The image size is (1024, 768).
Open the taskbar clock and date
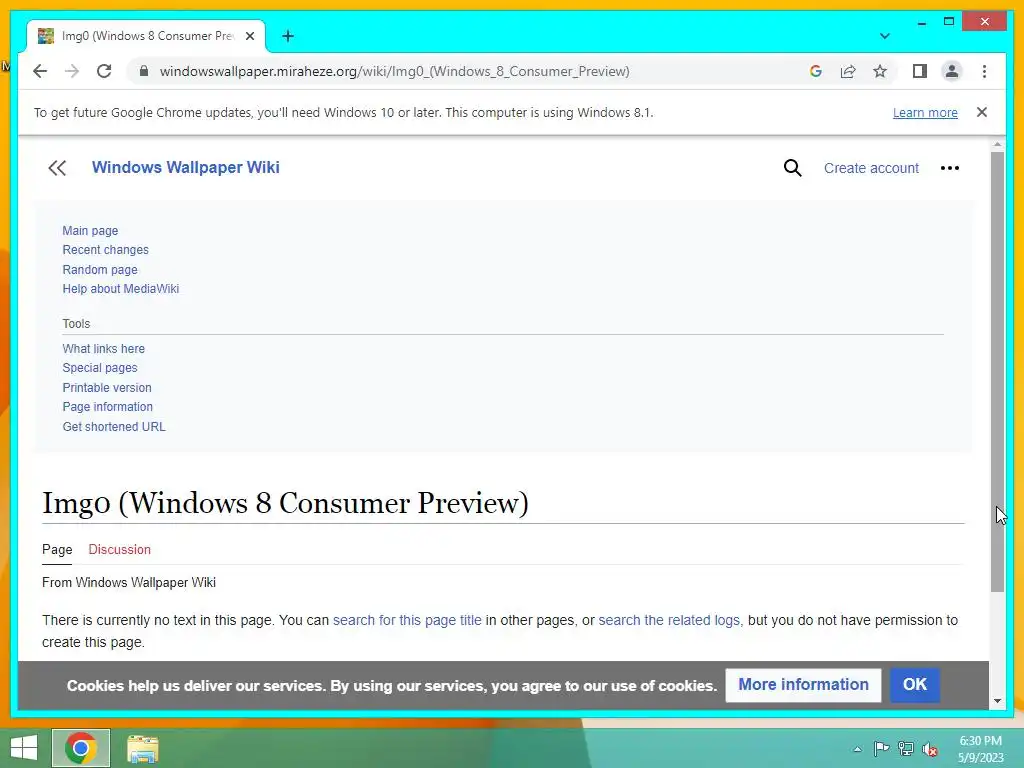[980, 749]
